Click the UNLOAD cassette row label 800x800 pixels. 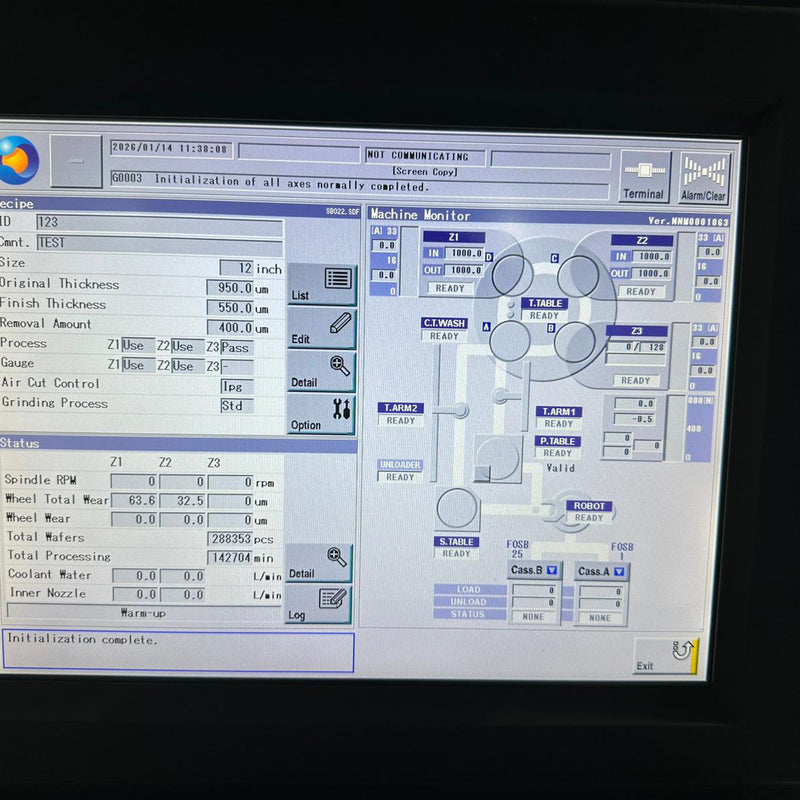click(x=469, y=602)
